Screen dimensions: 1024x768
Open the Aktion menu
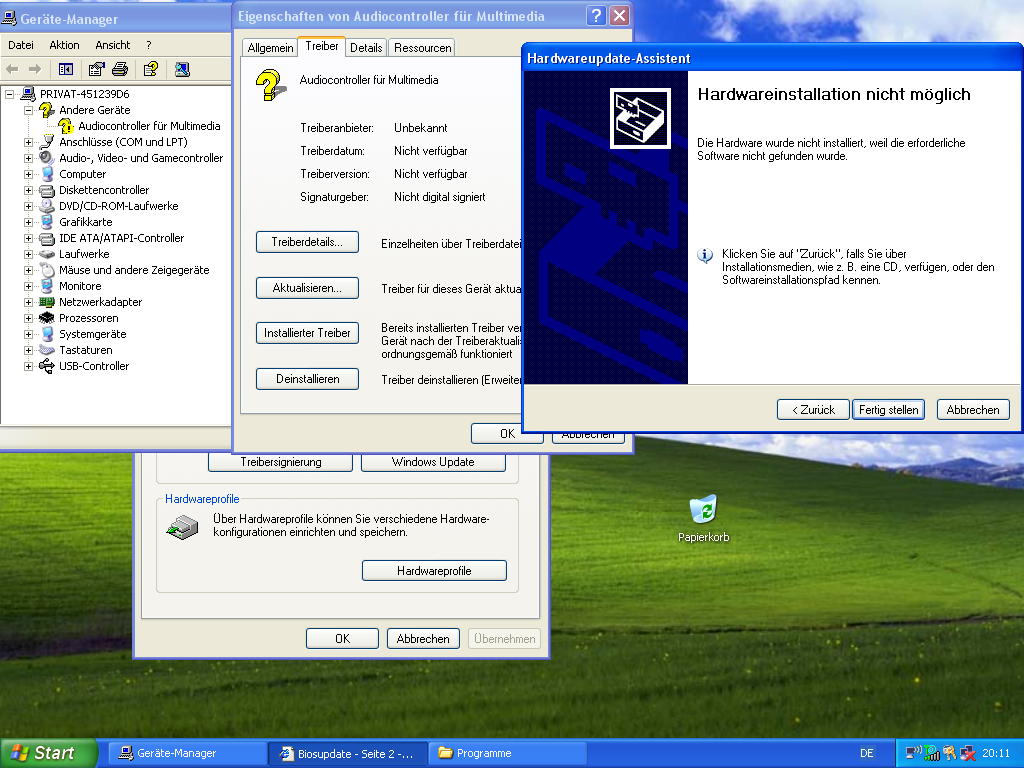tap(64, 45)
